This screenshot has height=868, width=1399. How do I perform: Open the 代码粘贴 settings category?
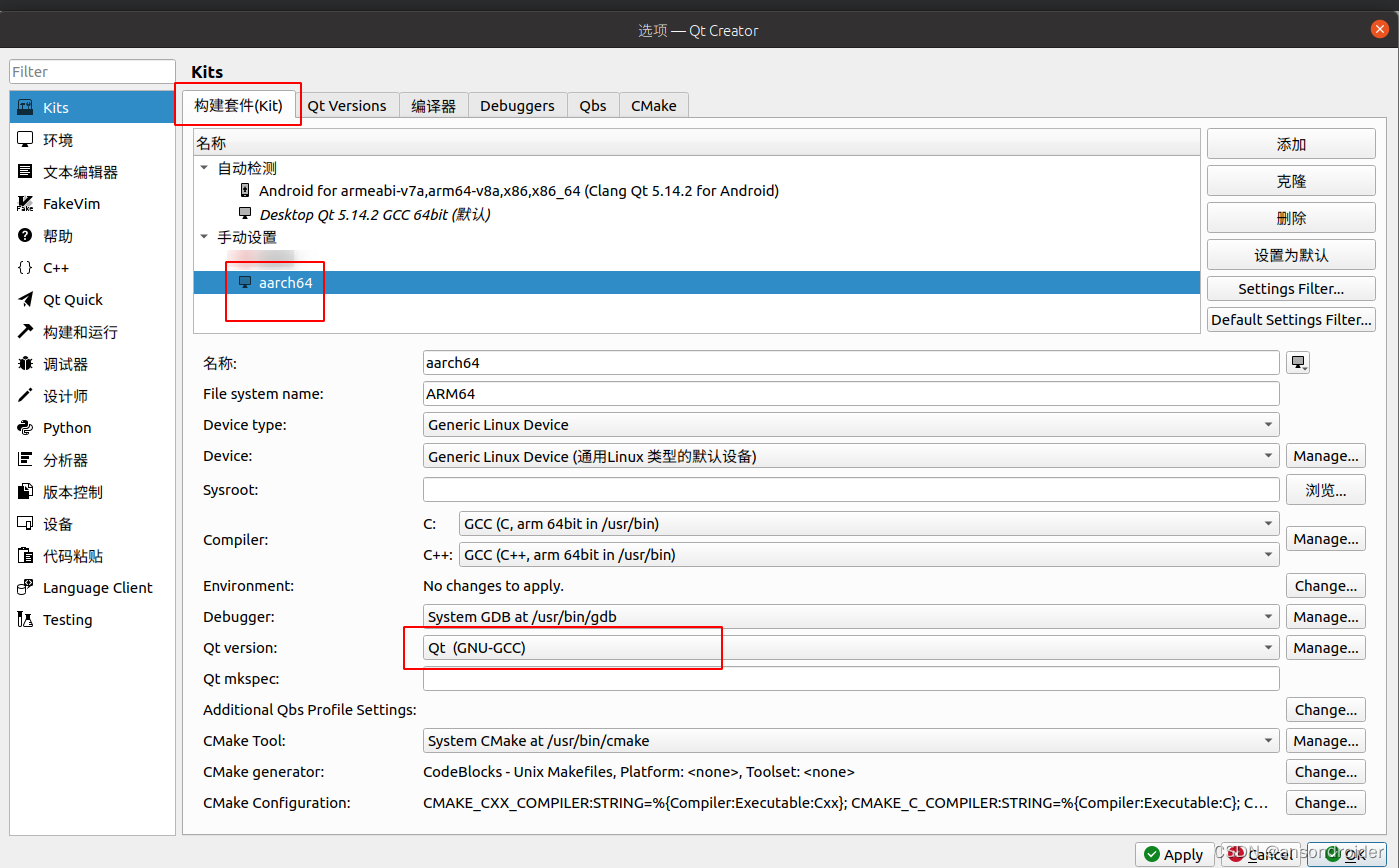[x=92, y=555]
